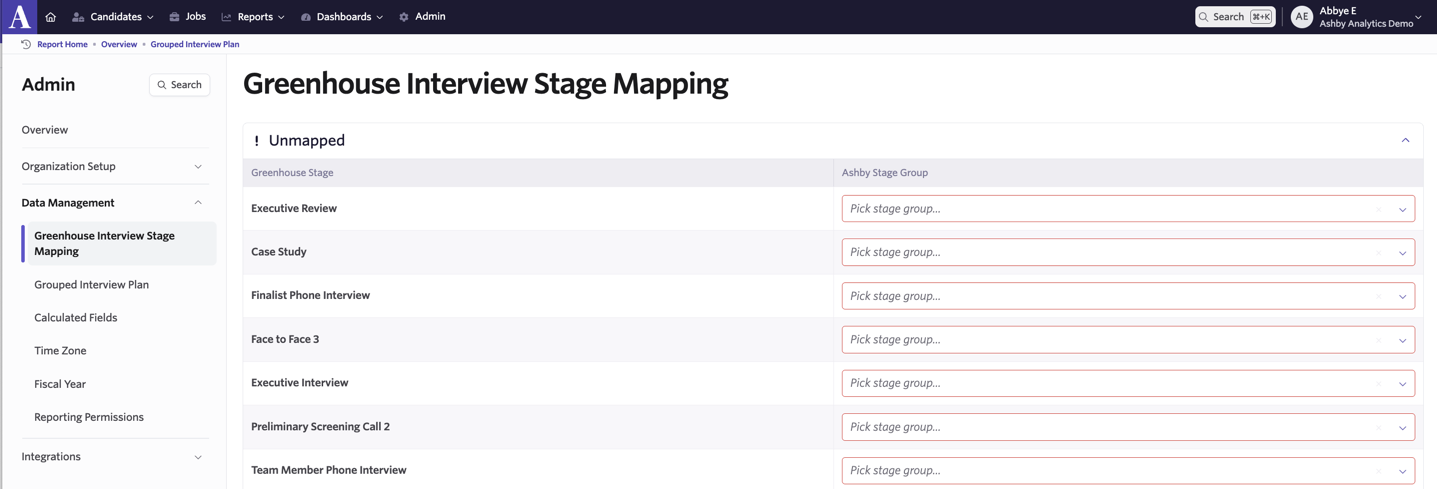Expand the Organization Setup section
Screen dimensions: 1437x489
(x=113, y=166)
